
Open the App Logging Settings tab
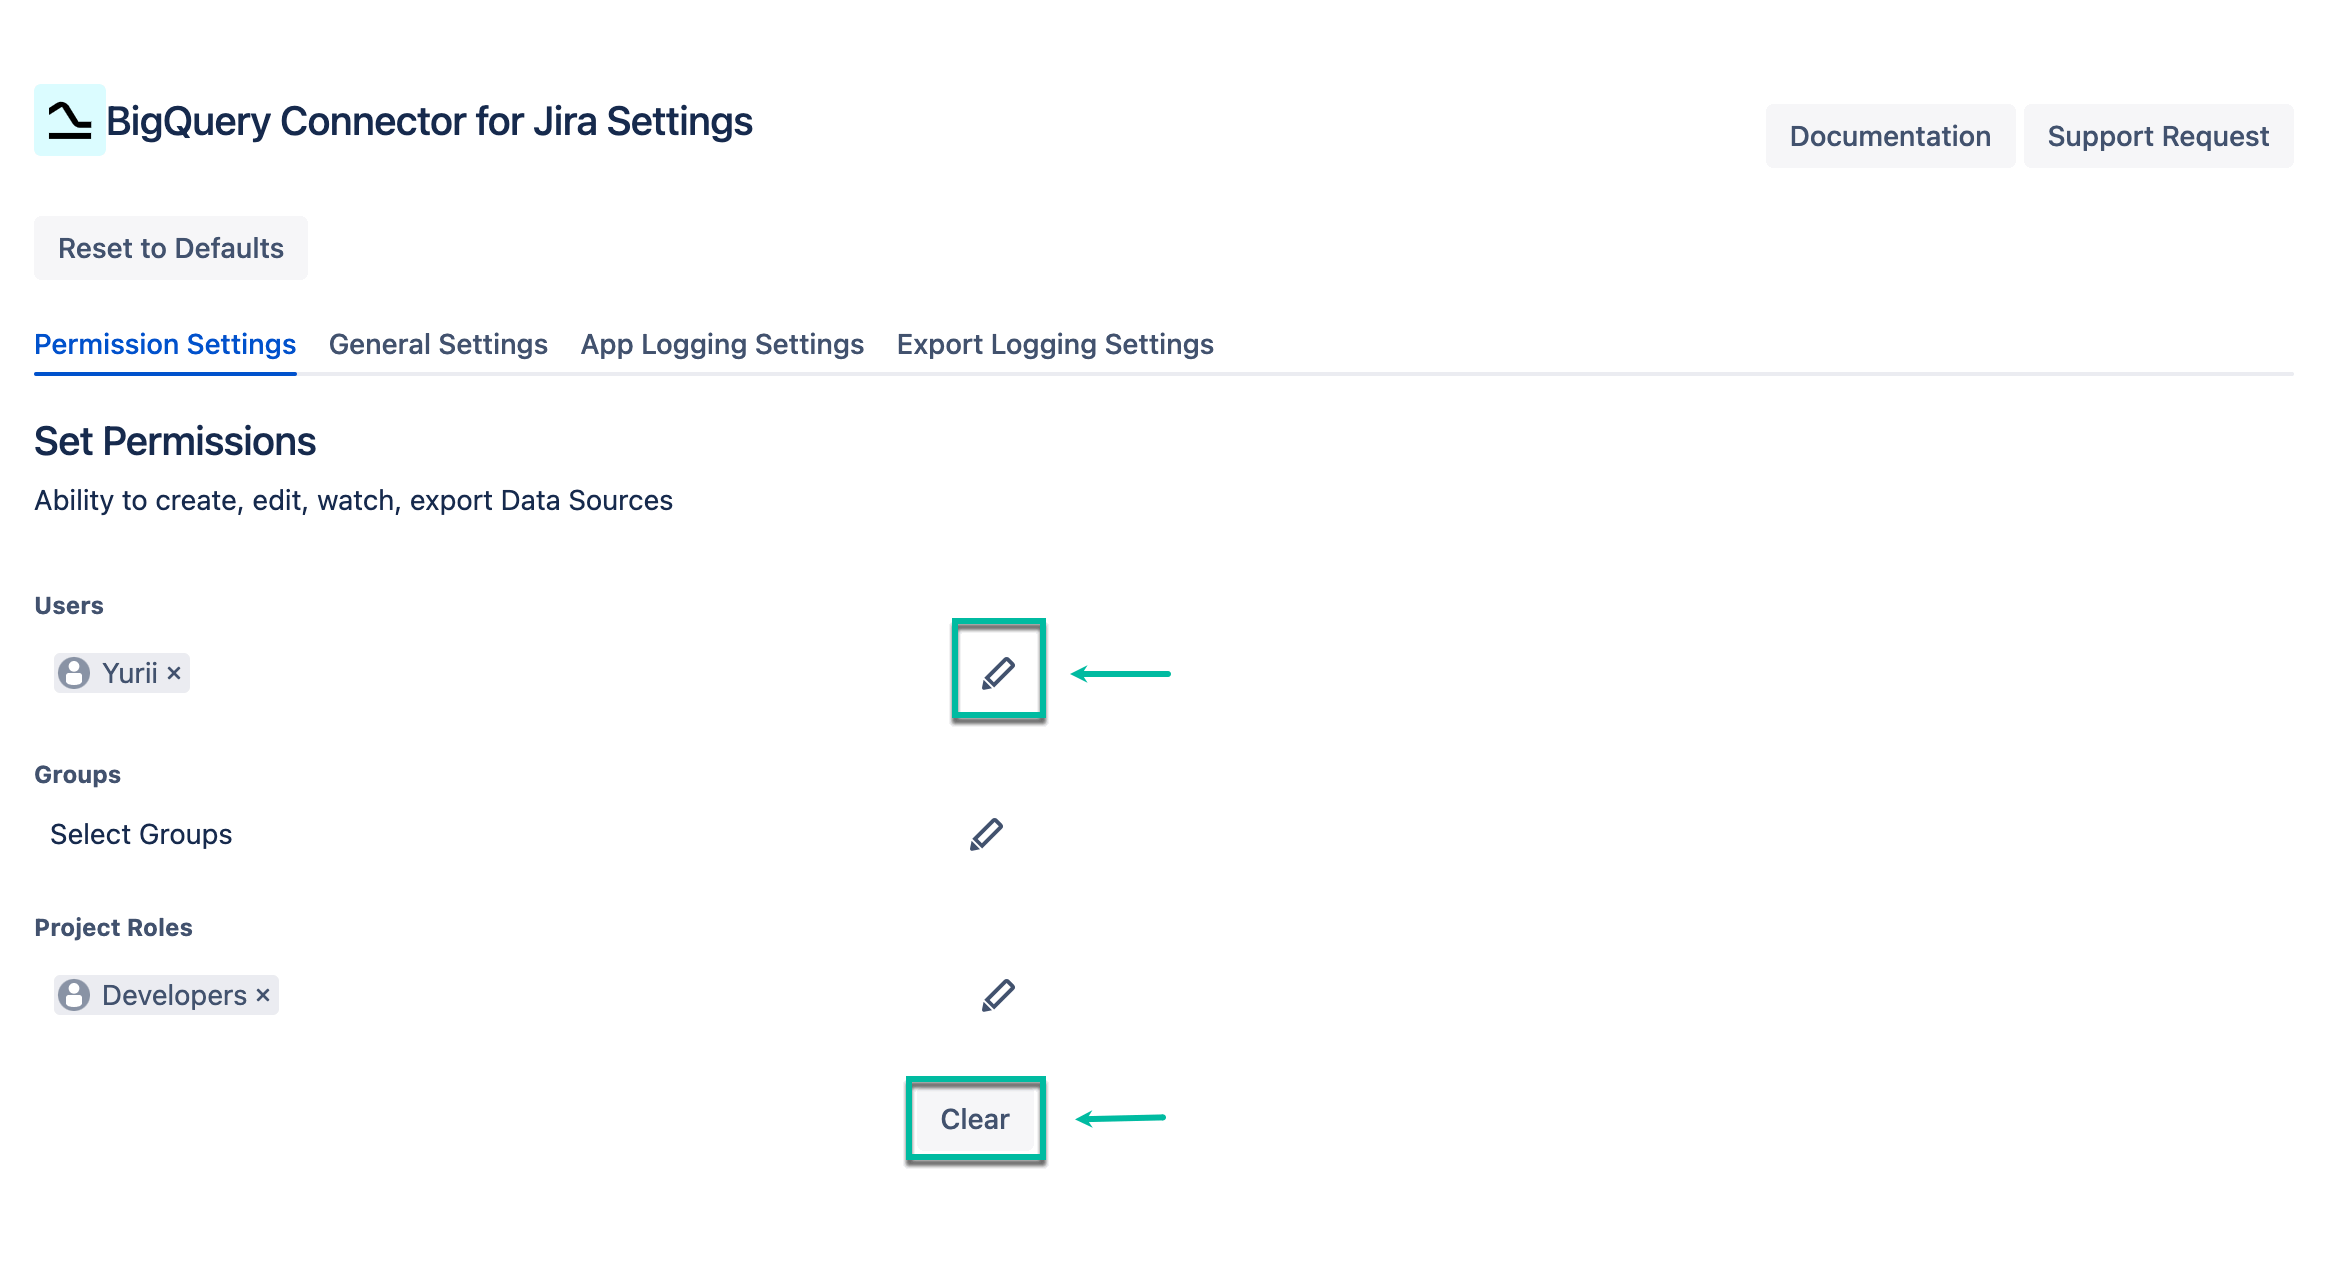click(721, 344)
